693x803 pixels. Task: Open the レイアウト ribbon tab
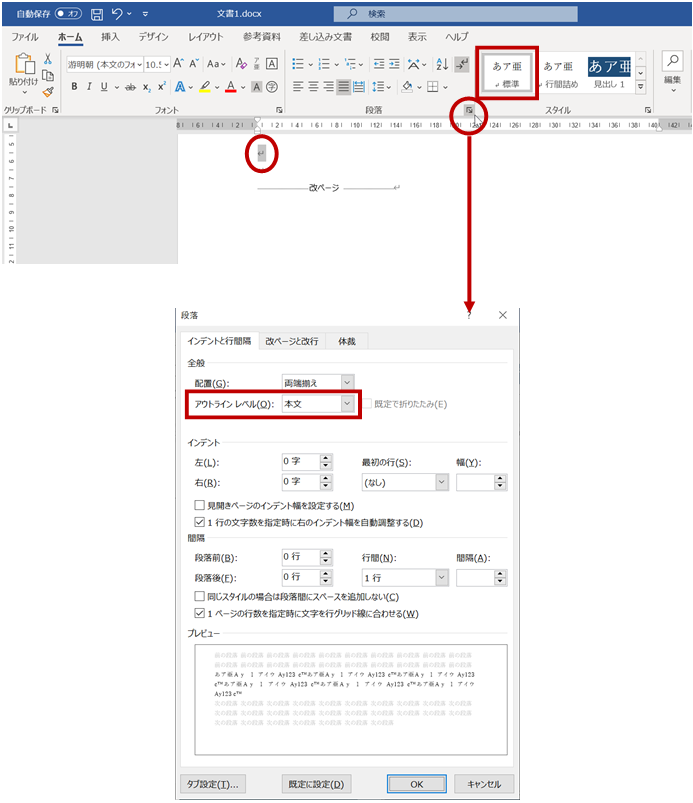[x=206, y=37]
